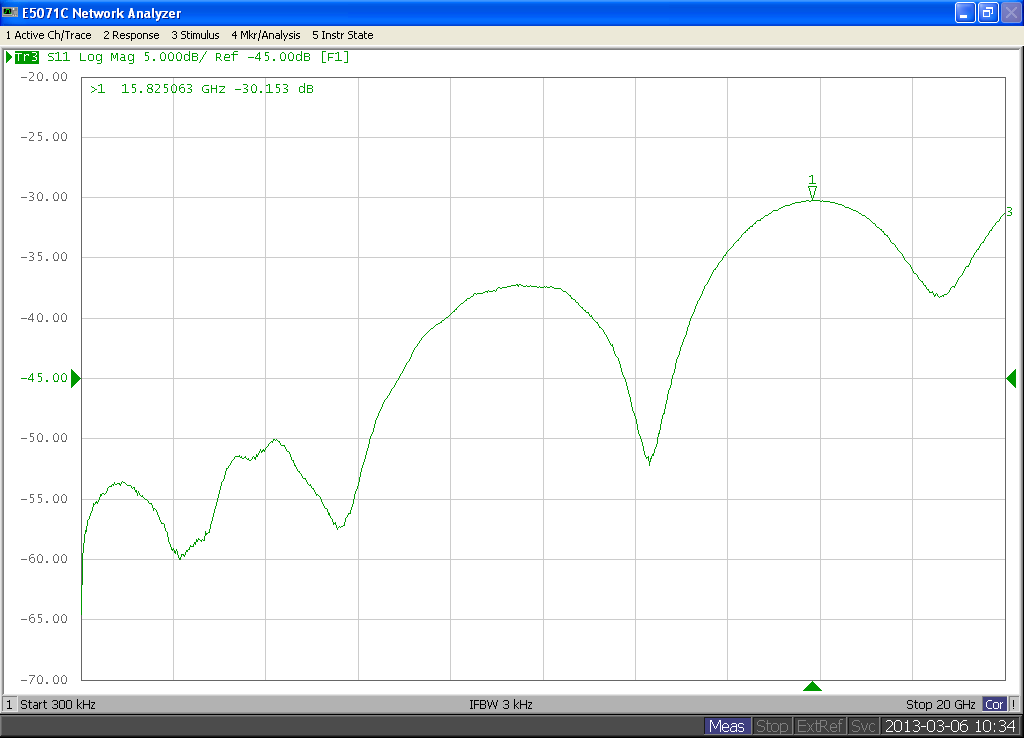Click channel number 1 in status bar
The height and width of the screenshot is (738, 1024).
pyautogui.click(x=9, y=705)
